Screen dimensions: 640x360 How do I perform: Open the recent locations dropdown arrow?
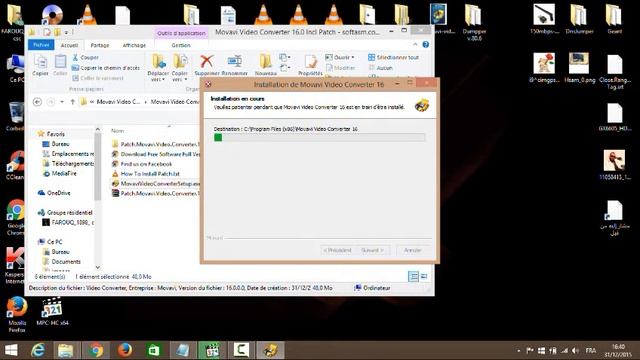click(62, 102)
